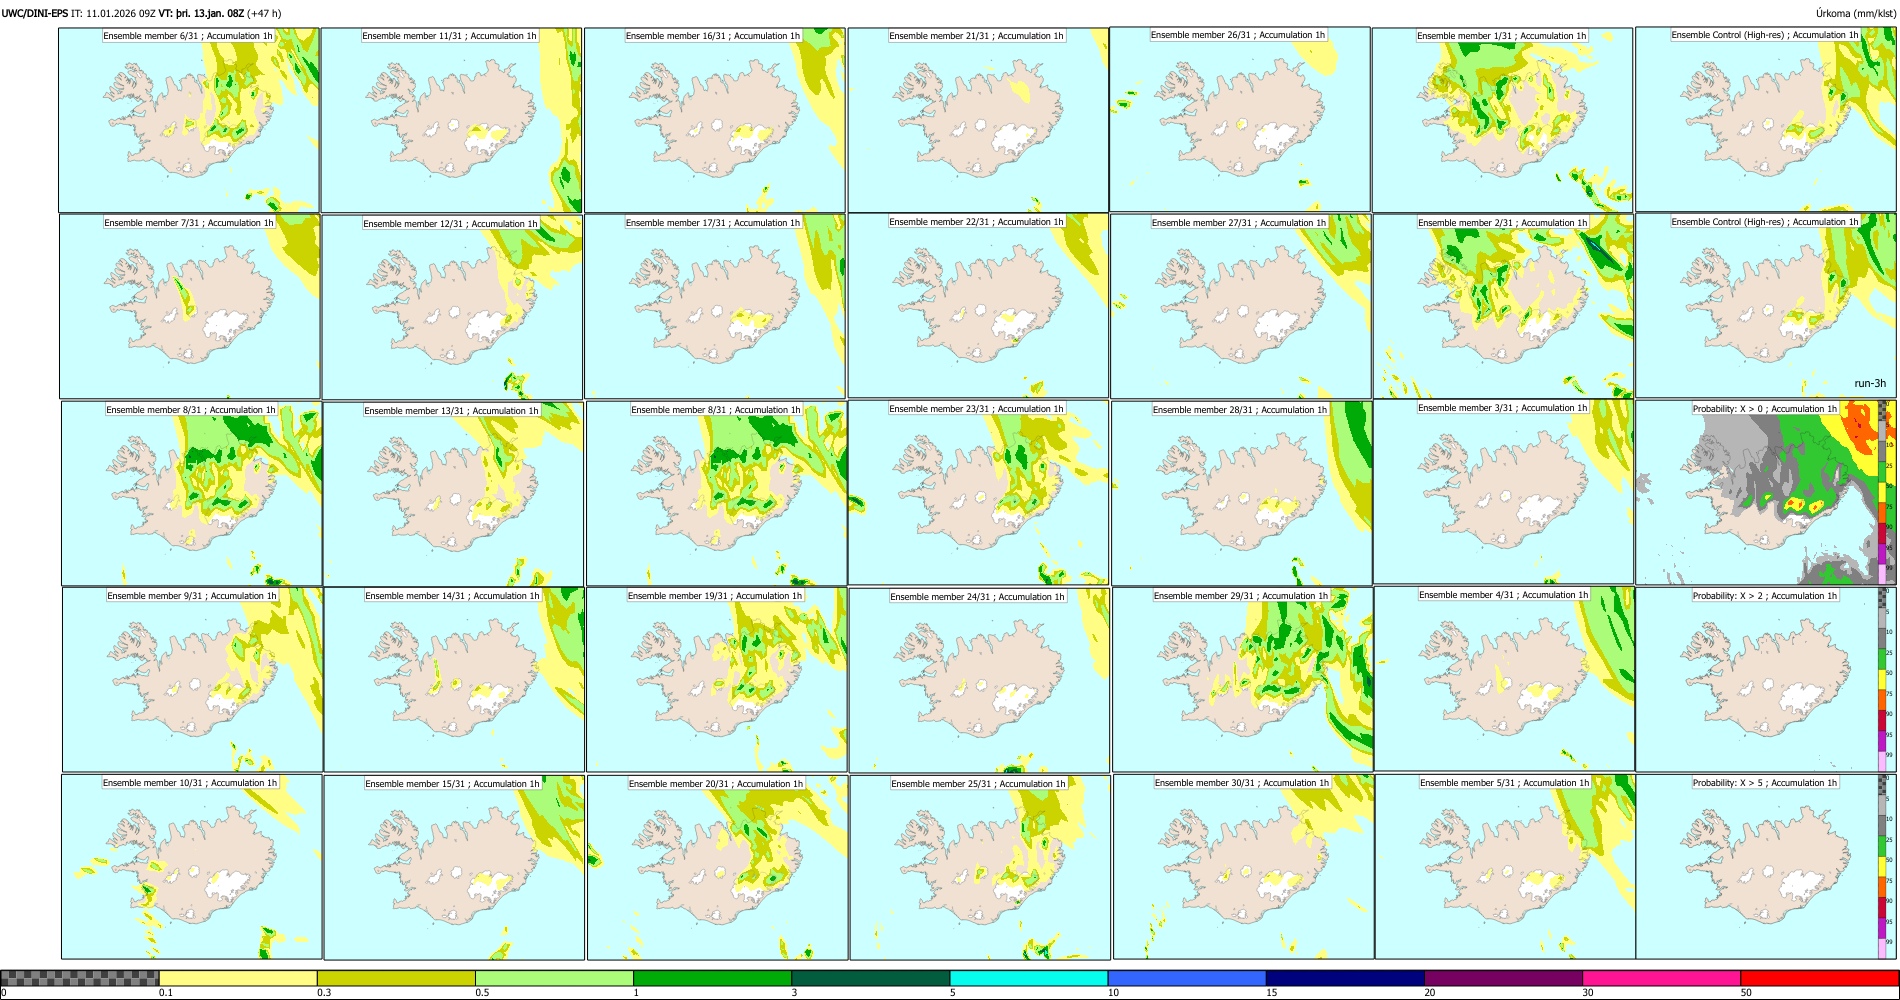
Task: Open the Probability: X > 0 map
Action: 1765,492
